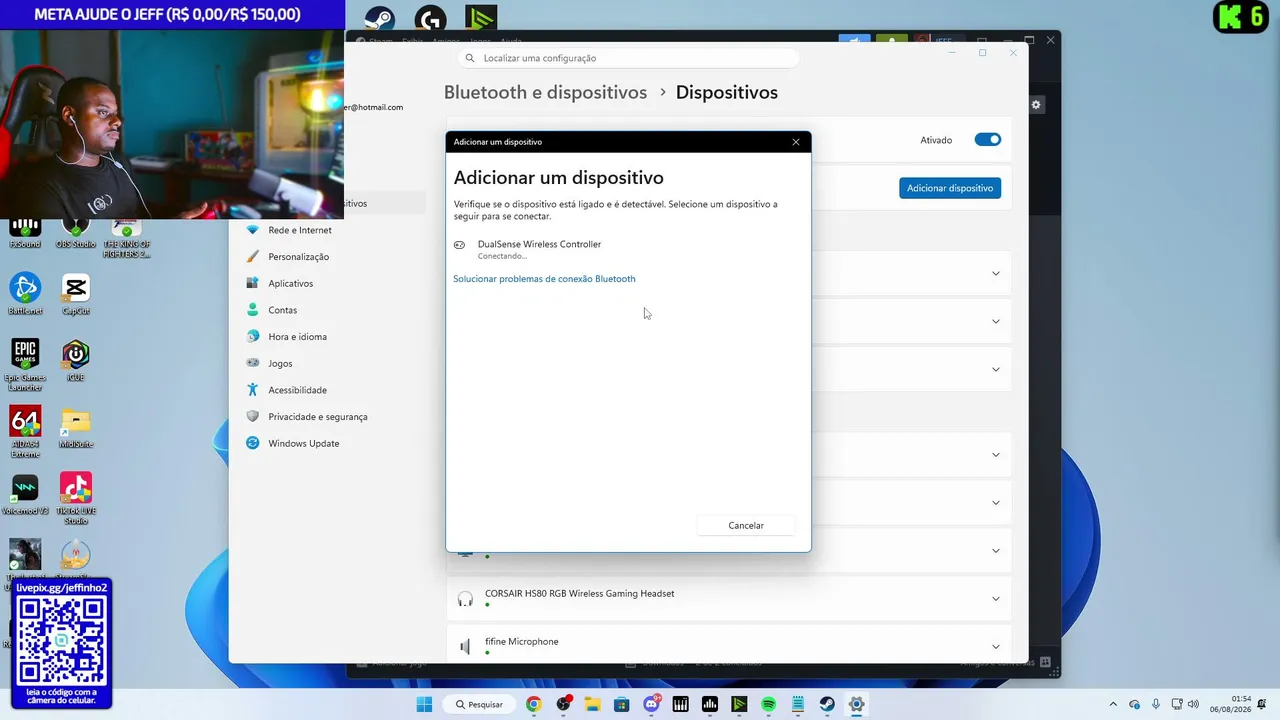Click the Contas person icon
Screen dimensions: 1280x720
[252, 310]
